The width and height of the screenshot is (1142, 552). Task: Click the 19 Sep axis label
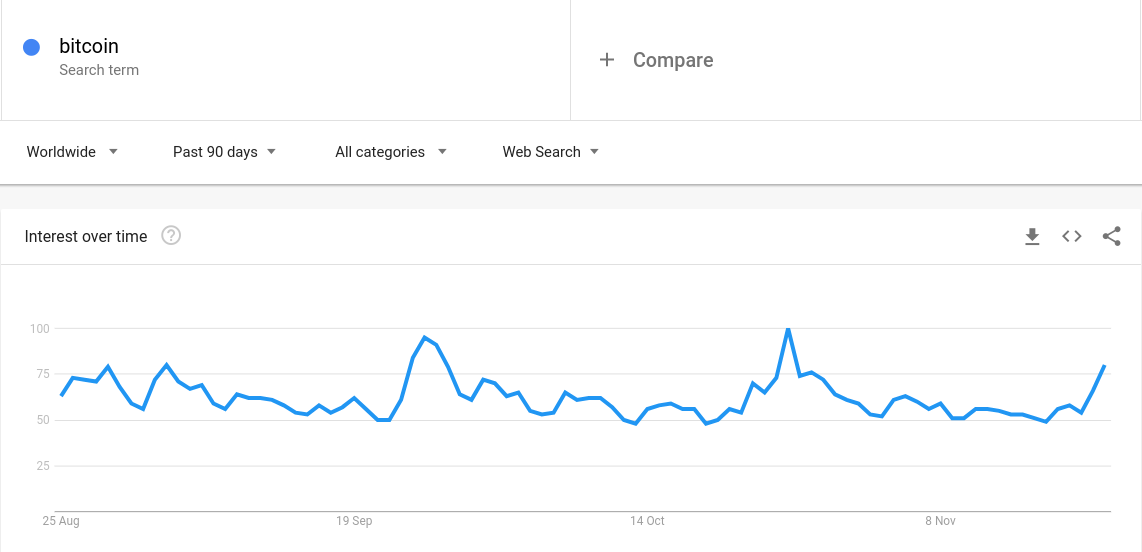354,521
